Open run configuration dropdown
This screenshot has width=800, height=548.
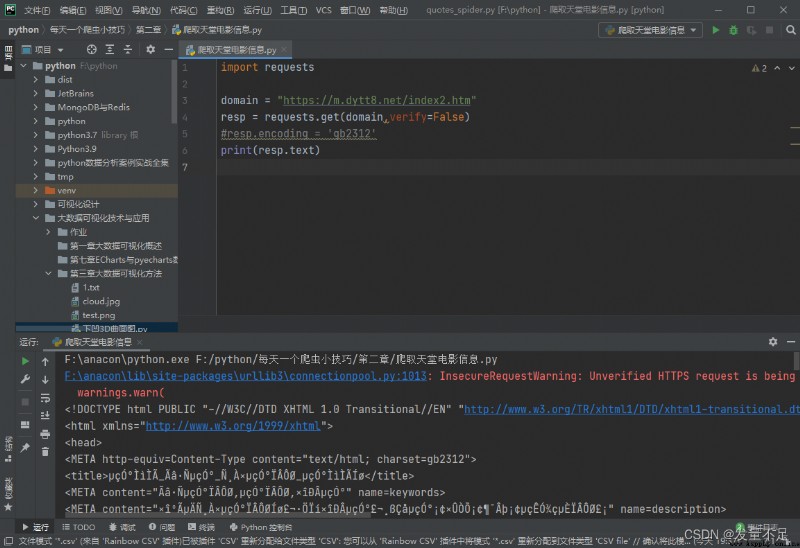tap(651, 31)
